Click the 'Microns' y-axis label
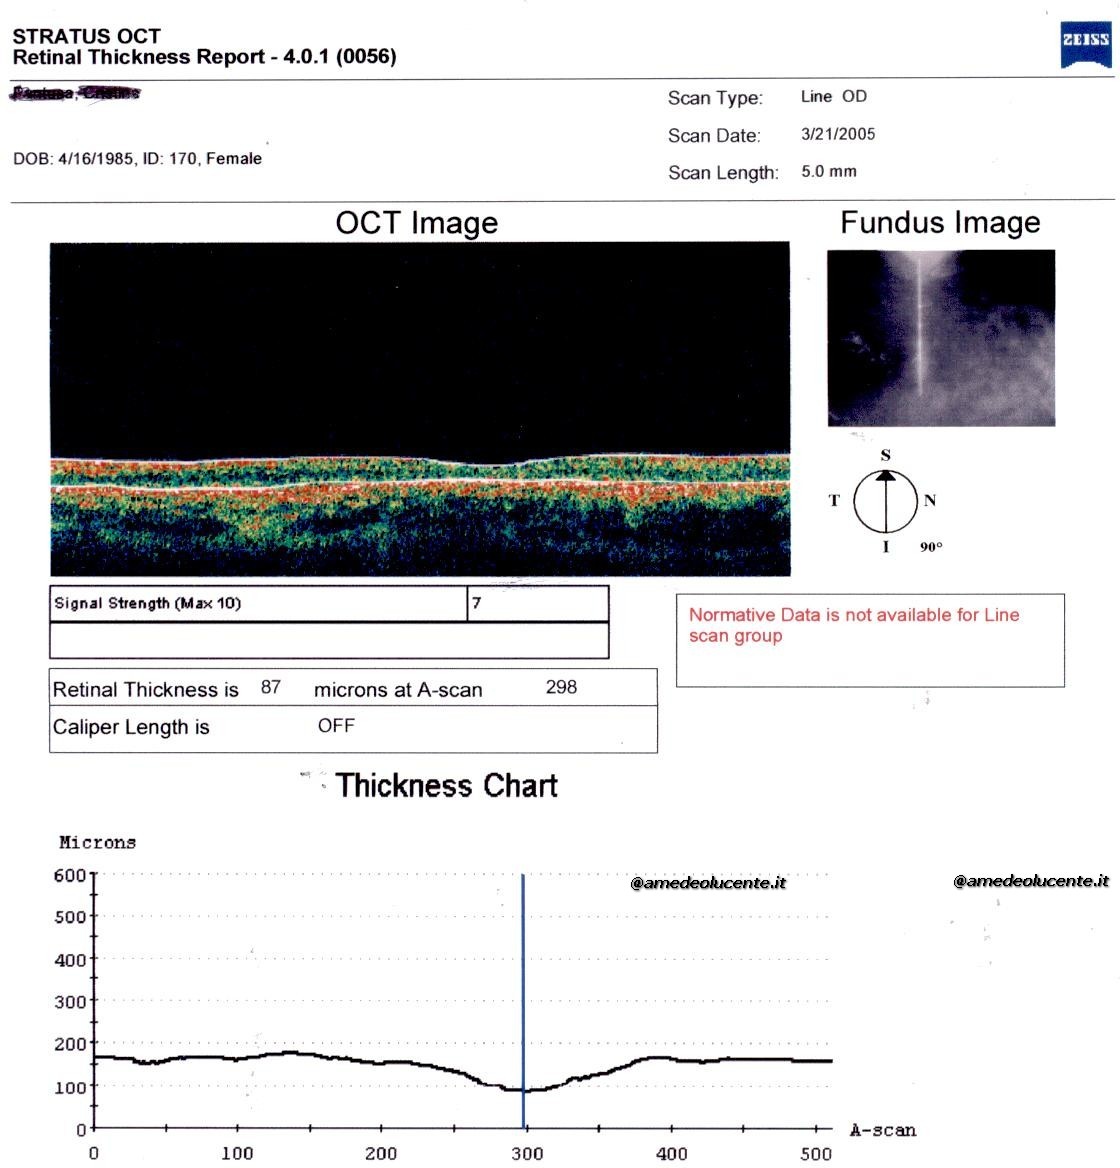The width and height of the screenshot is (1120, 1168). pyautogui.click(x=98, y=842)
